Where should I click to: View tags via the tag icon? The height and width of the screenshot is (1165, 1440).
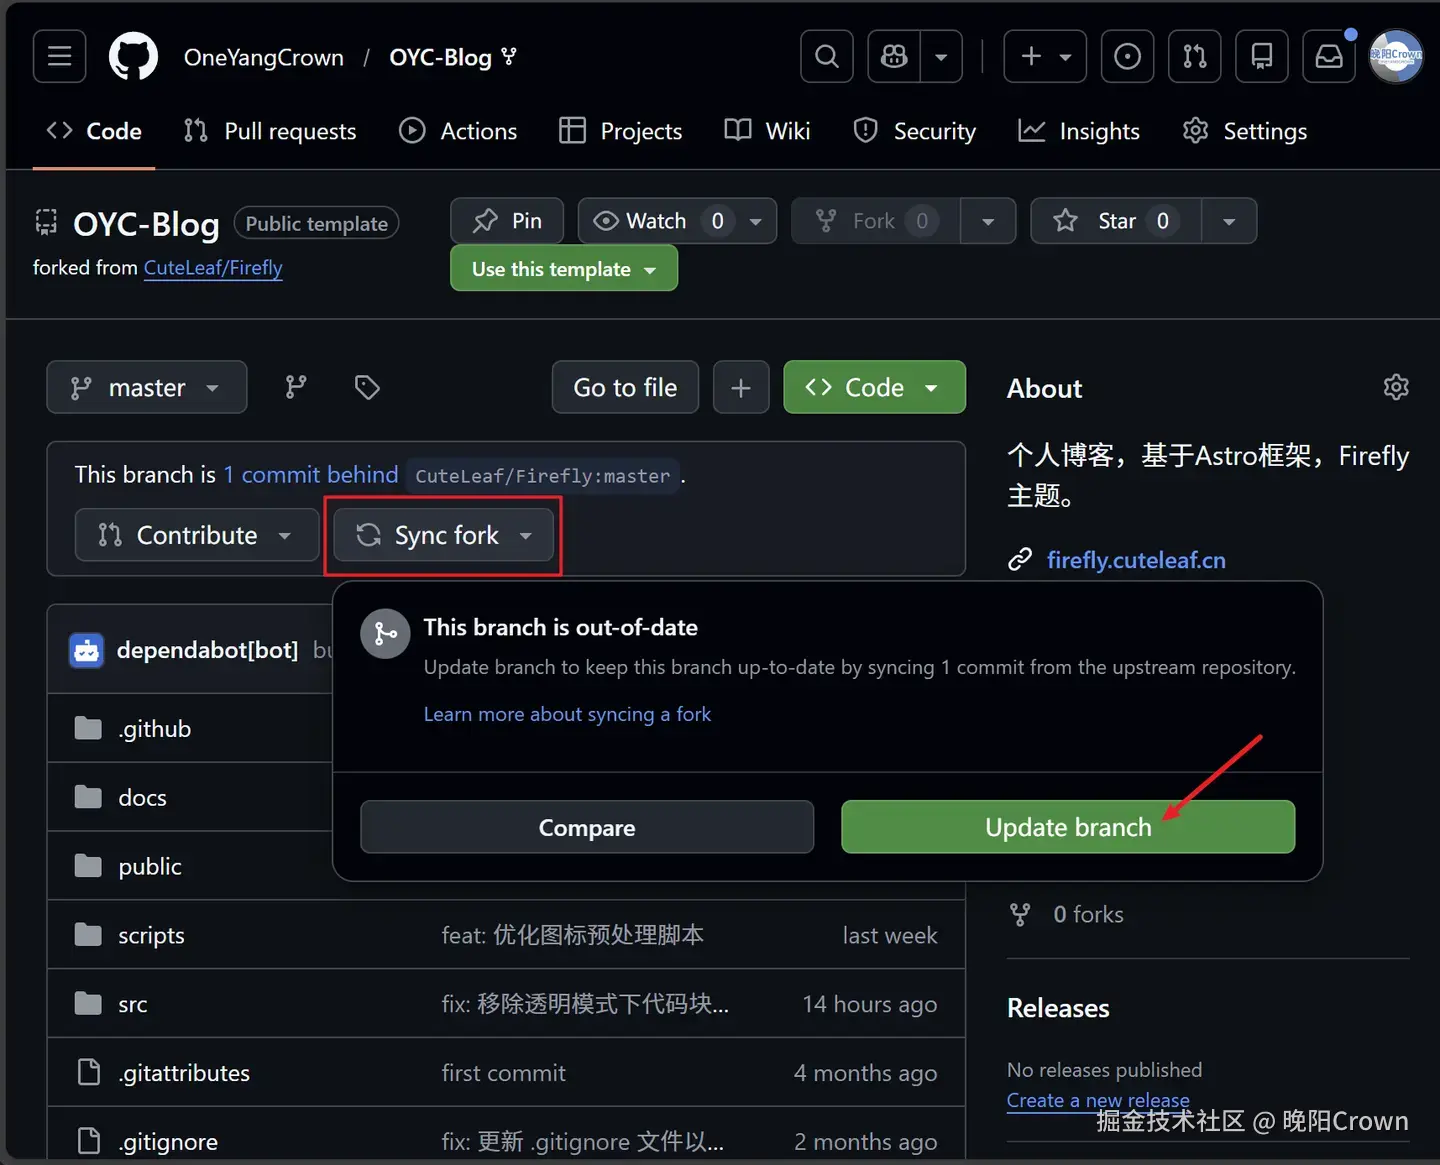367,387
